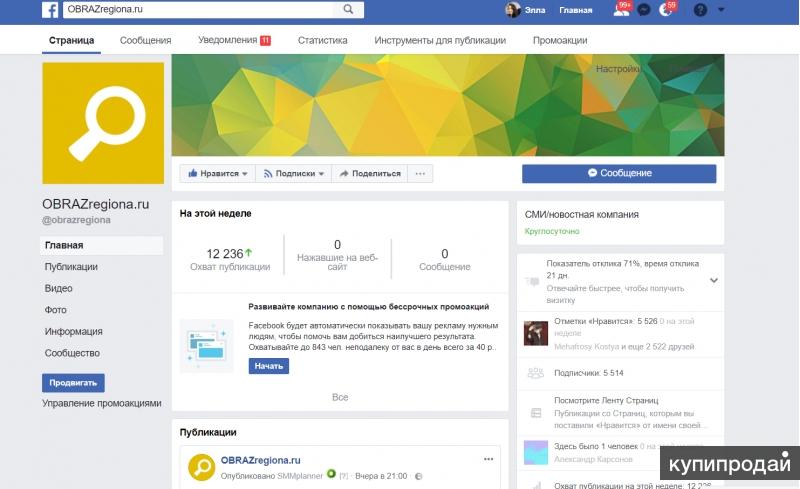
Task: Click the 12 236 Охват публикации stat
Action: [x=230, y=259]
